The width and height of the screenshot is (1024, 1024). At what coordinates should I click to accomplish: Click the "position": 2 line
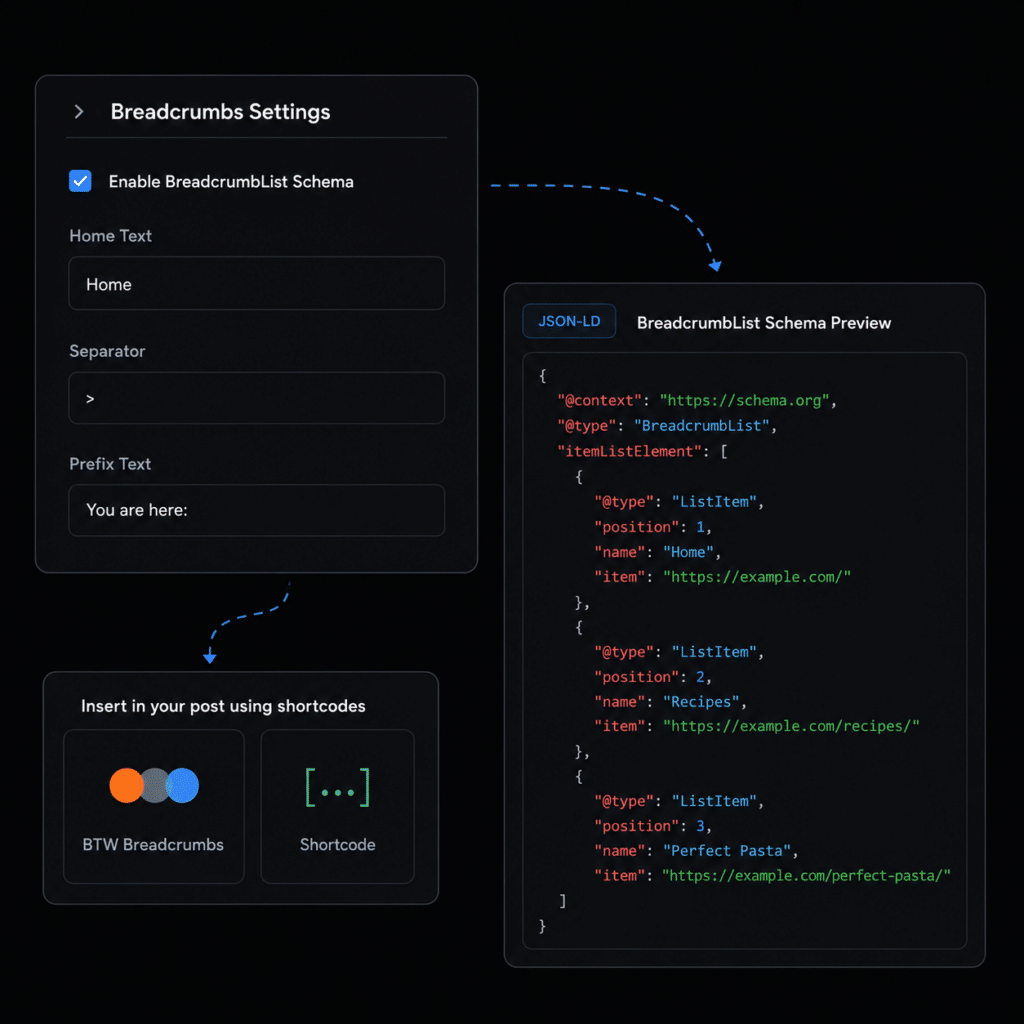pyautogui.click(x=652, y=677)
